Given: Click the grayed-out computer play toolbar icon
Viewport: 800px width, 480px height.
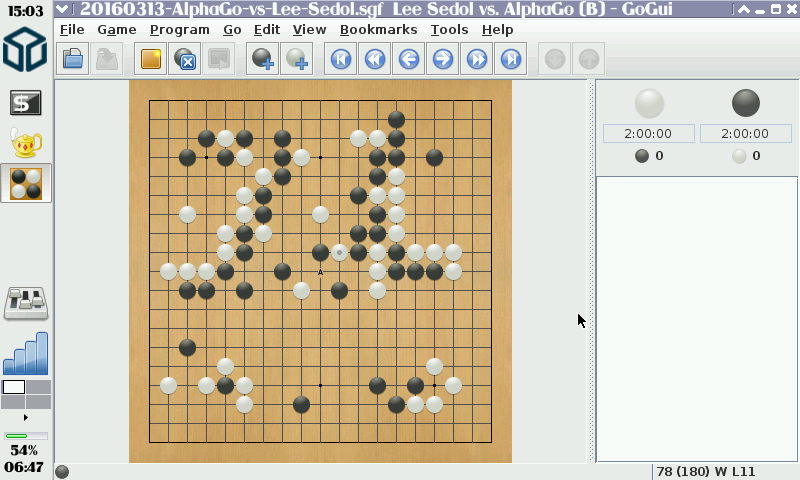Looking at the screenshot, I should click(x=219, y=59).
